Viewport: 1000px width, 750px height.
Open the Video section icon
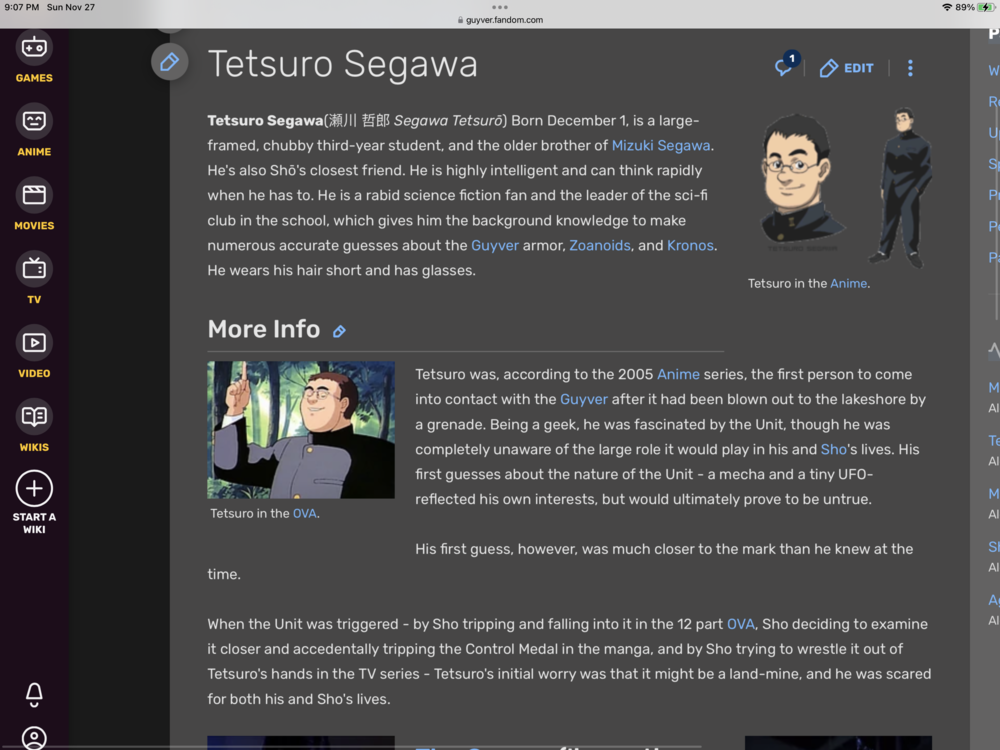[34, 343]
